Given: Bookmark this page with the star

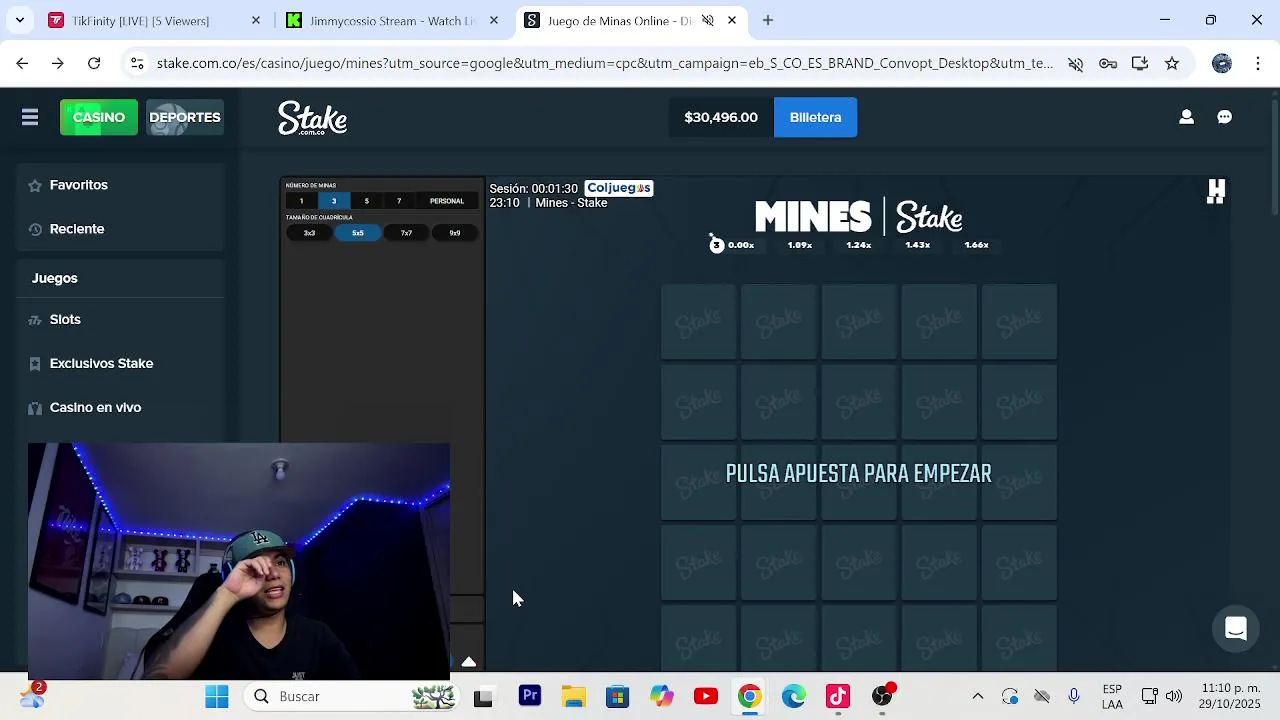Looking at the screenshot, I should point(1172,63).
